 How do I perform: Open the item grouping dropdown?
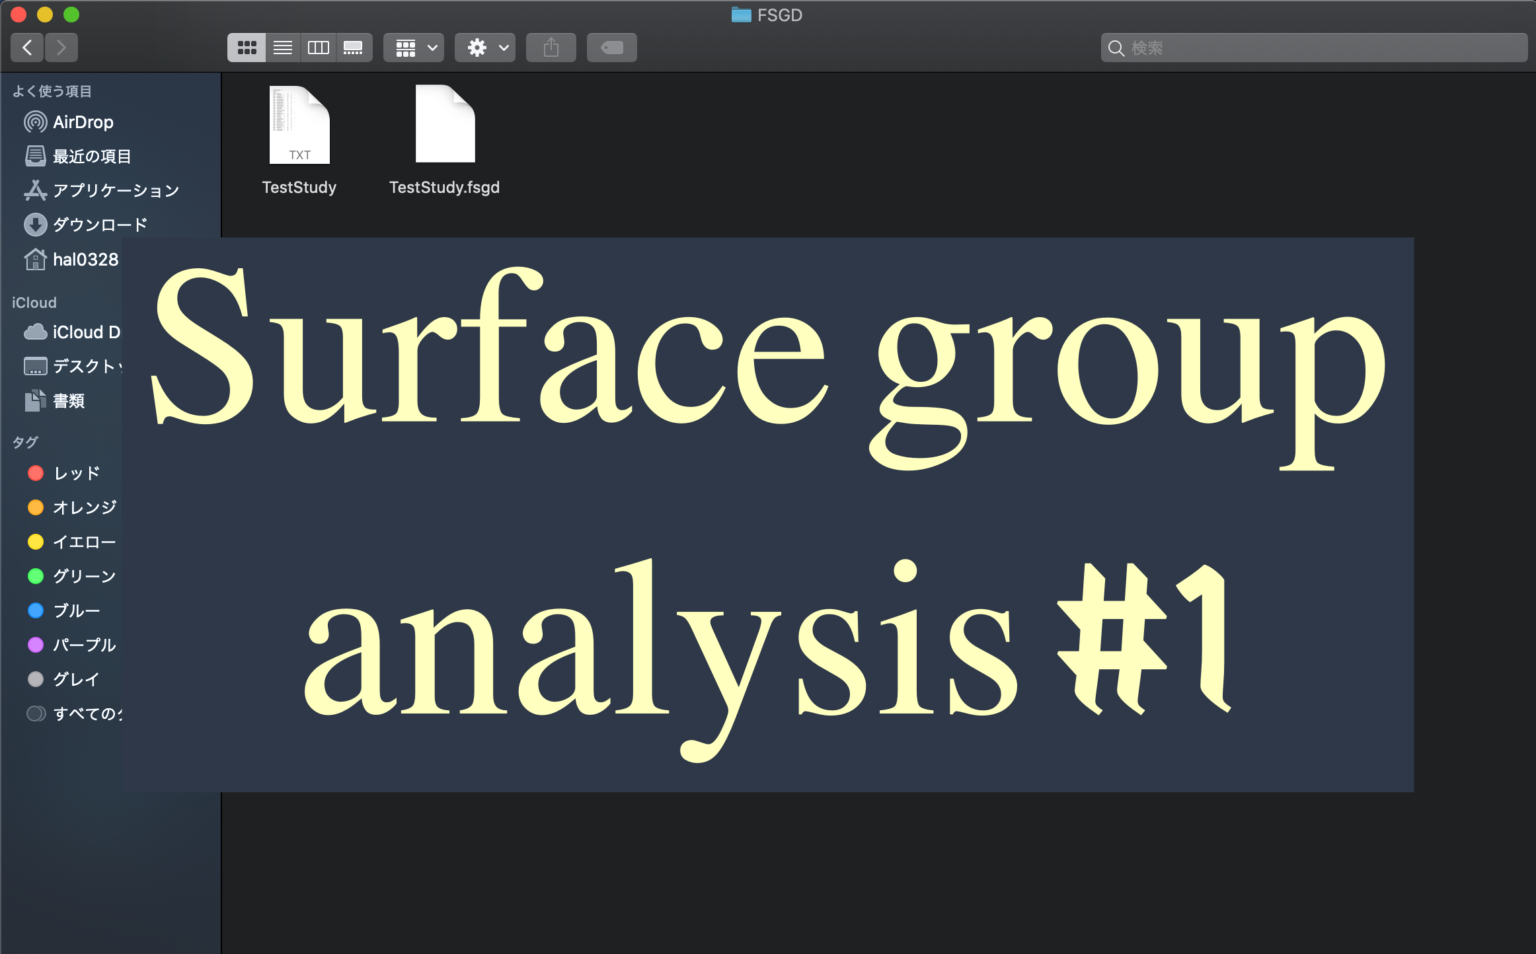click(x=413, y=47)
